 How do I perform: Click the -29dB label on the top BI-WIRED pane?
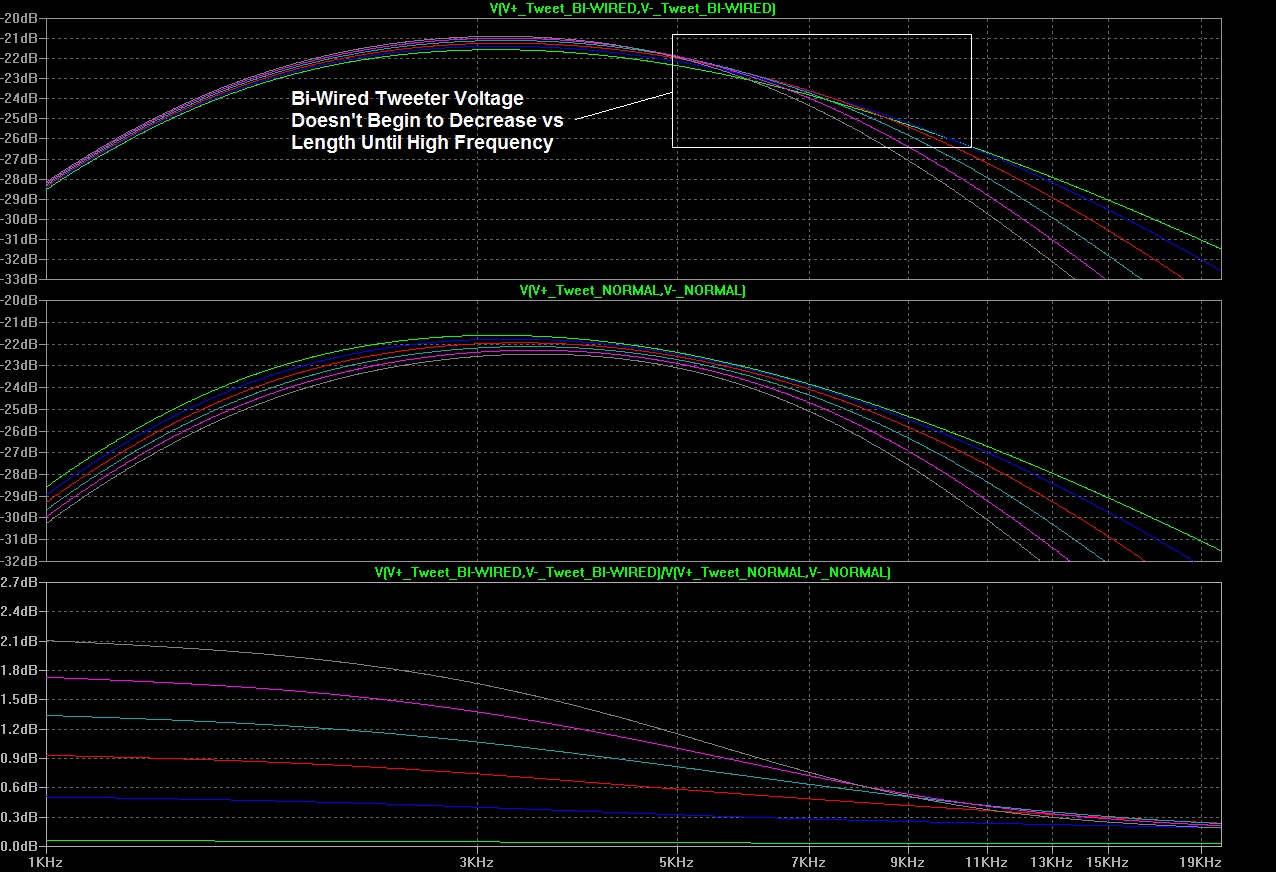(19, 199)
